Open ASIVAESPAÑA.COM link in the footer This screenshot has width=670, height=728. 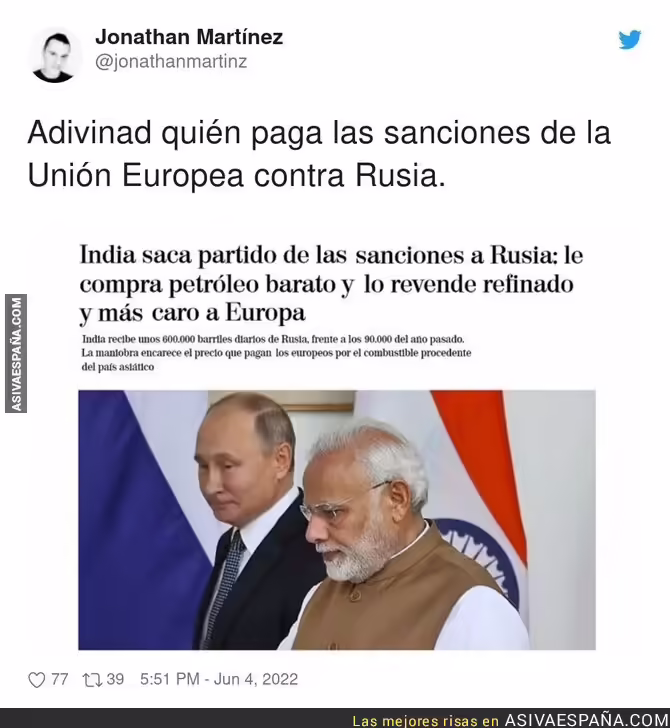pos(587,720)
